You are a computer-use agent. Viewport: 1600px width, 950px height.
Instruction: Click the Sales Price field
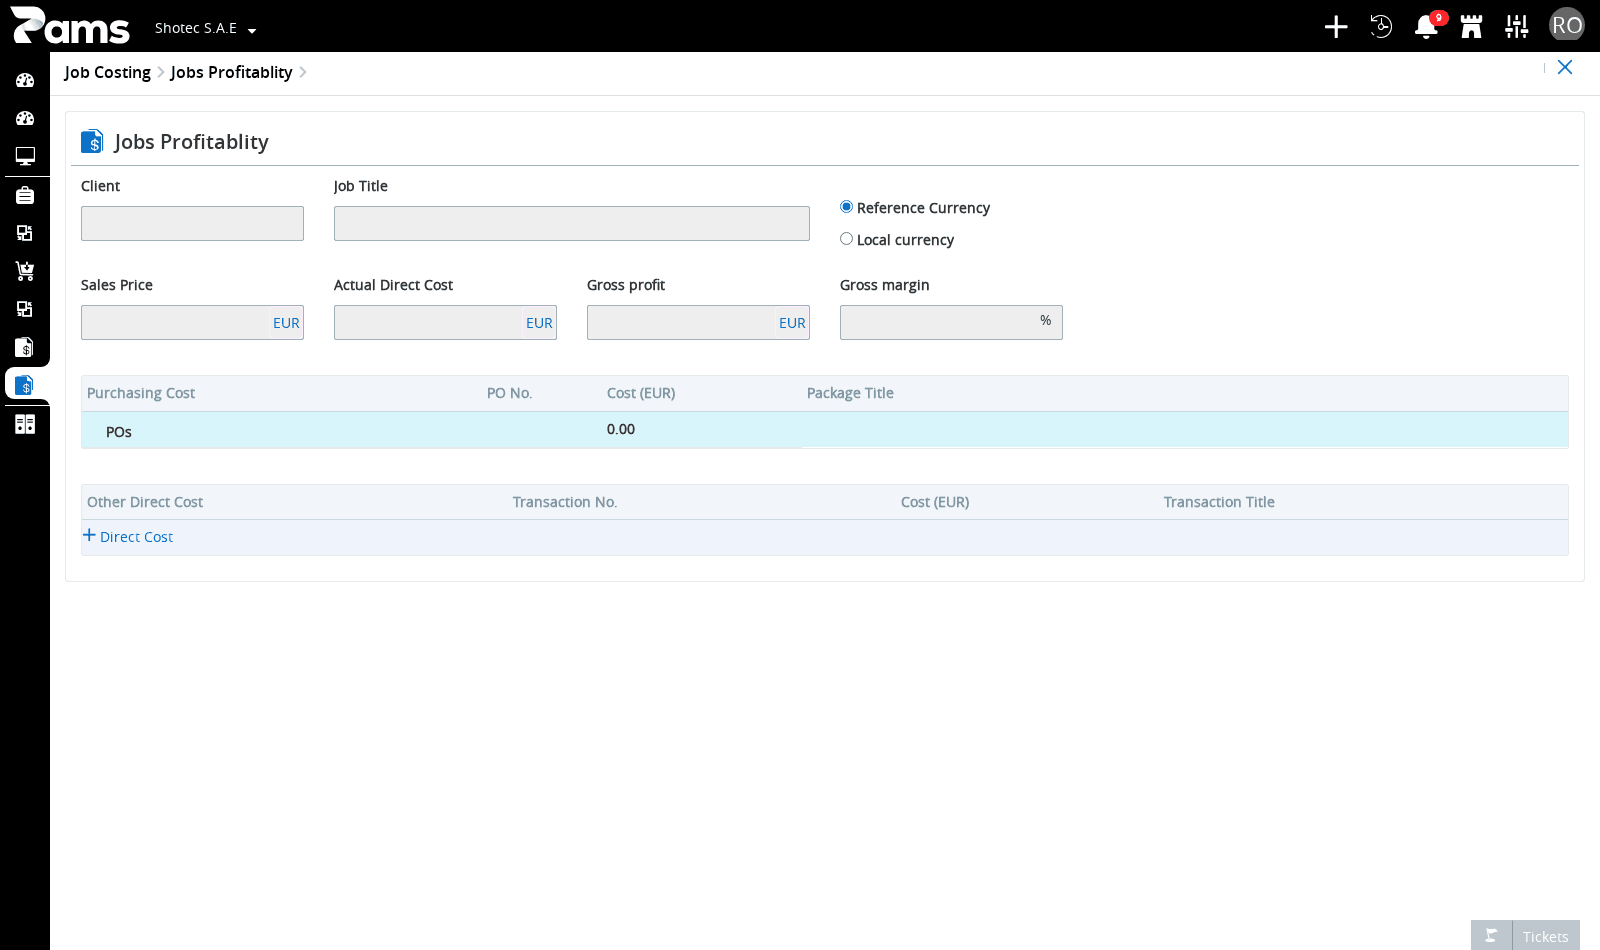tap(192, 322)
